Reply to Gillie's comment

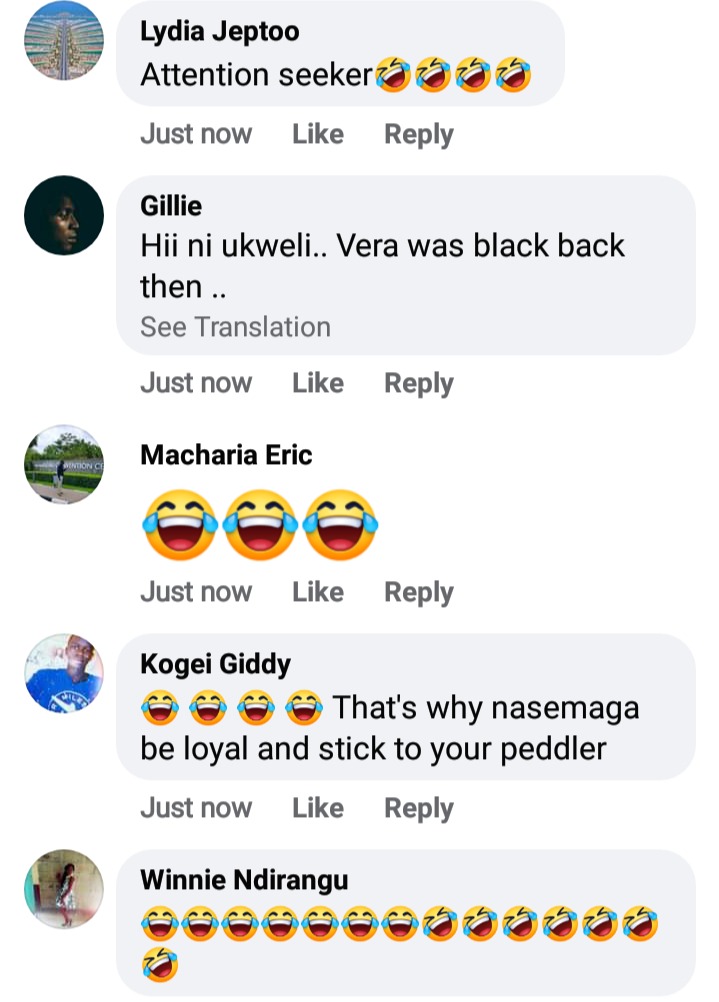click(419, 384)
